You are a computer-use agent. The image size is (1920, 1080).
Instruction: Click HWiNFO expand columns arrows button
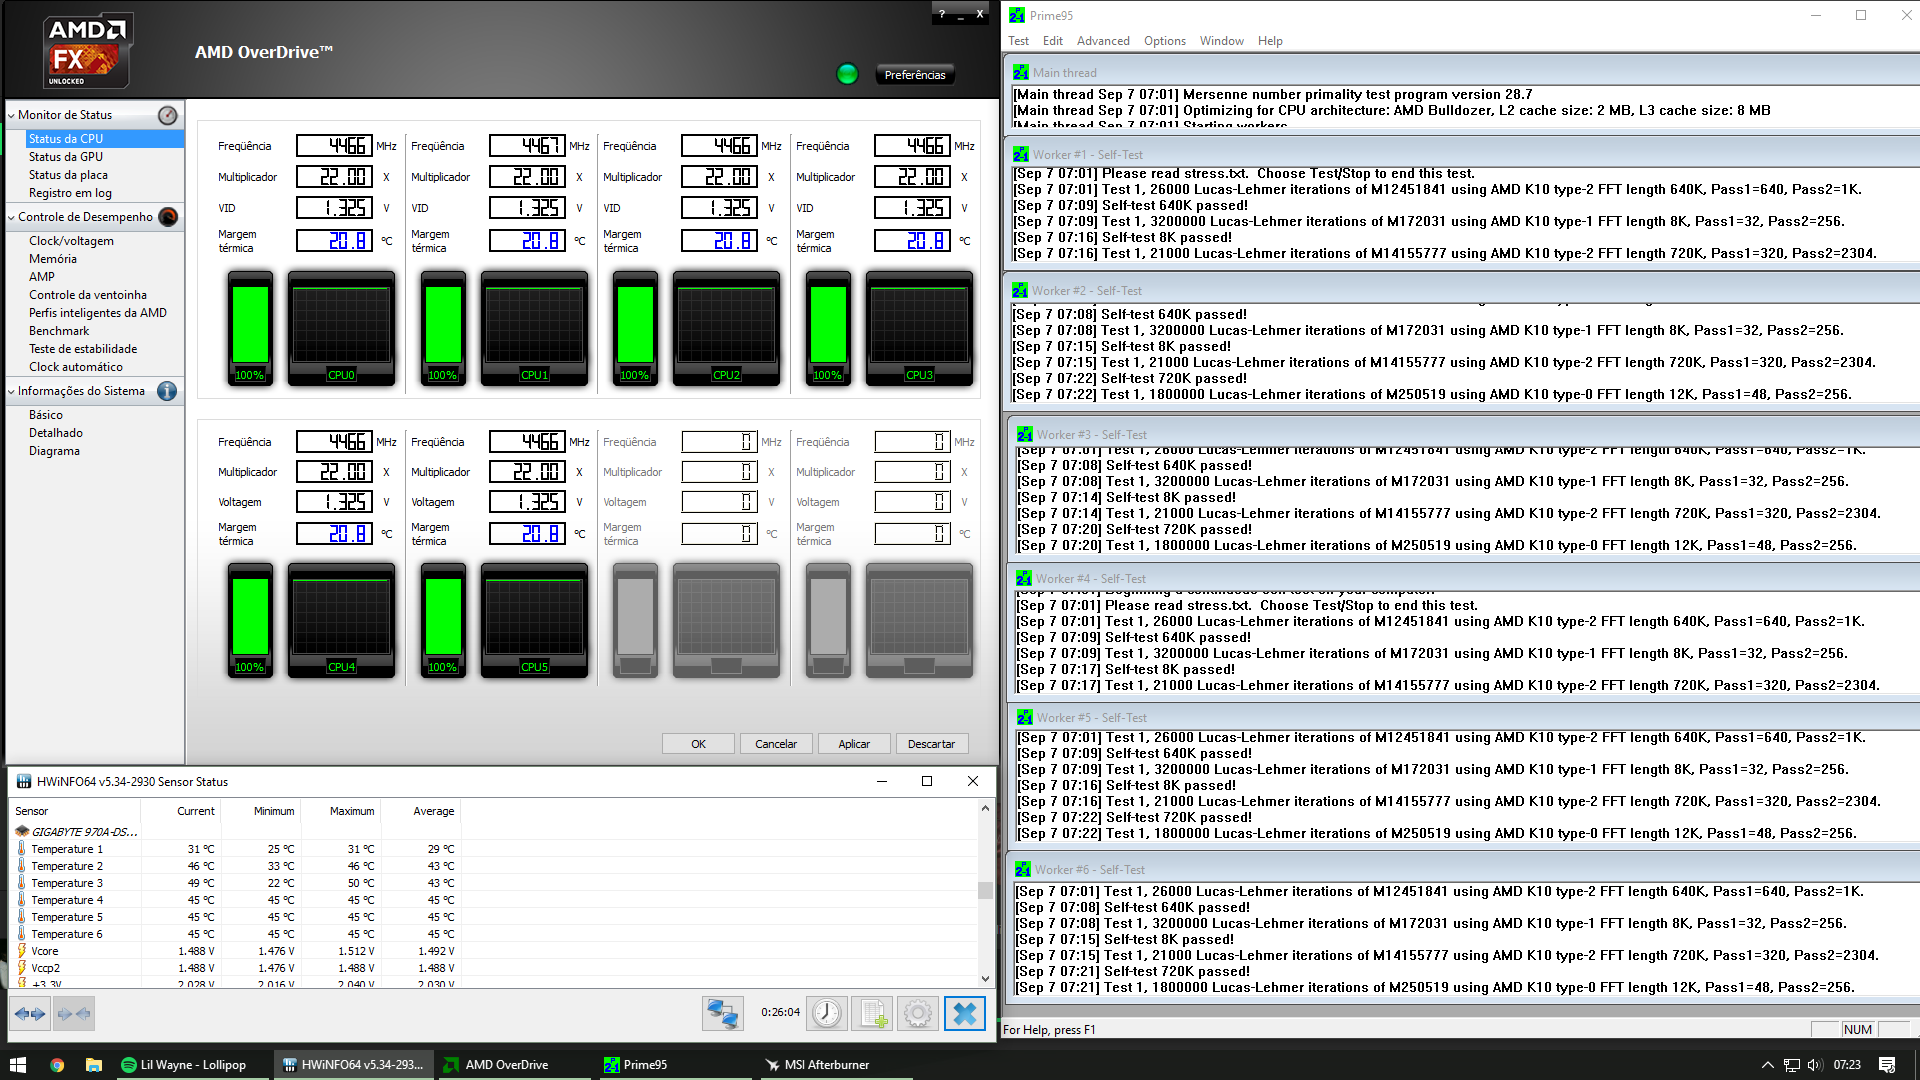30,1014
